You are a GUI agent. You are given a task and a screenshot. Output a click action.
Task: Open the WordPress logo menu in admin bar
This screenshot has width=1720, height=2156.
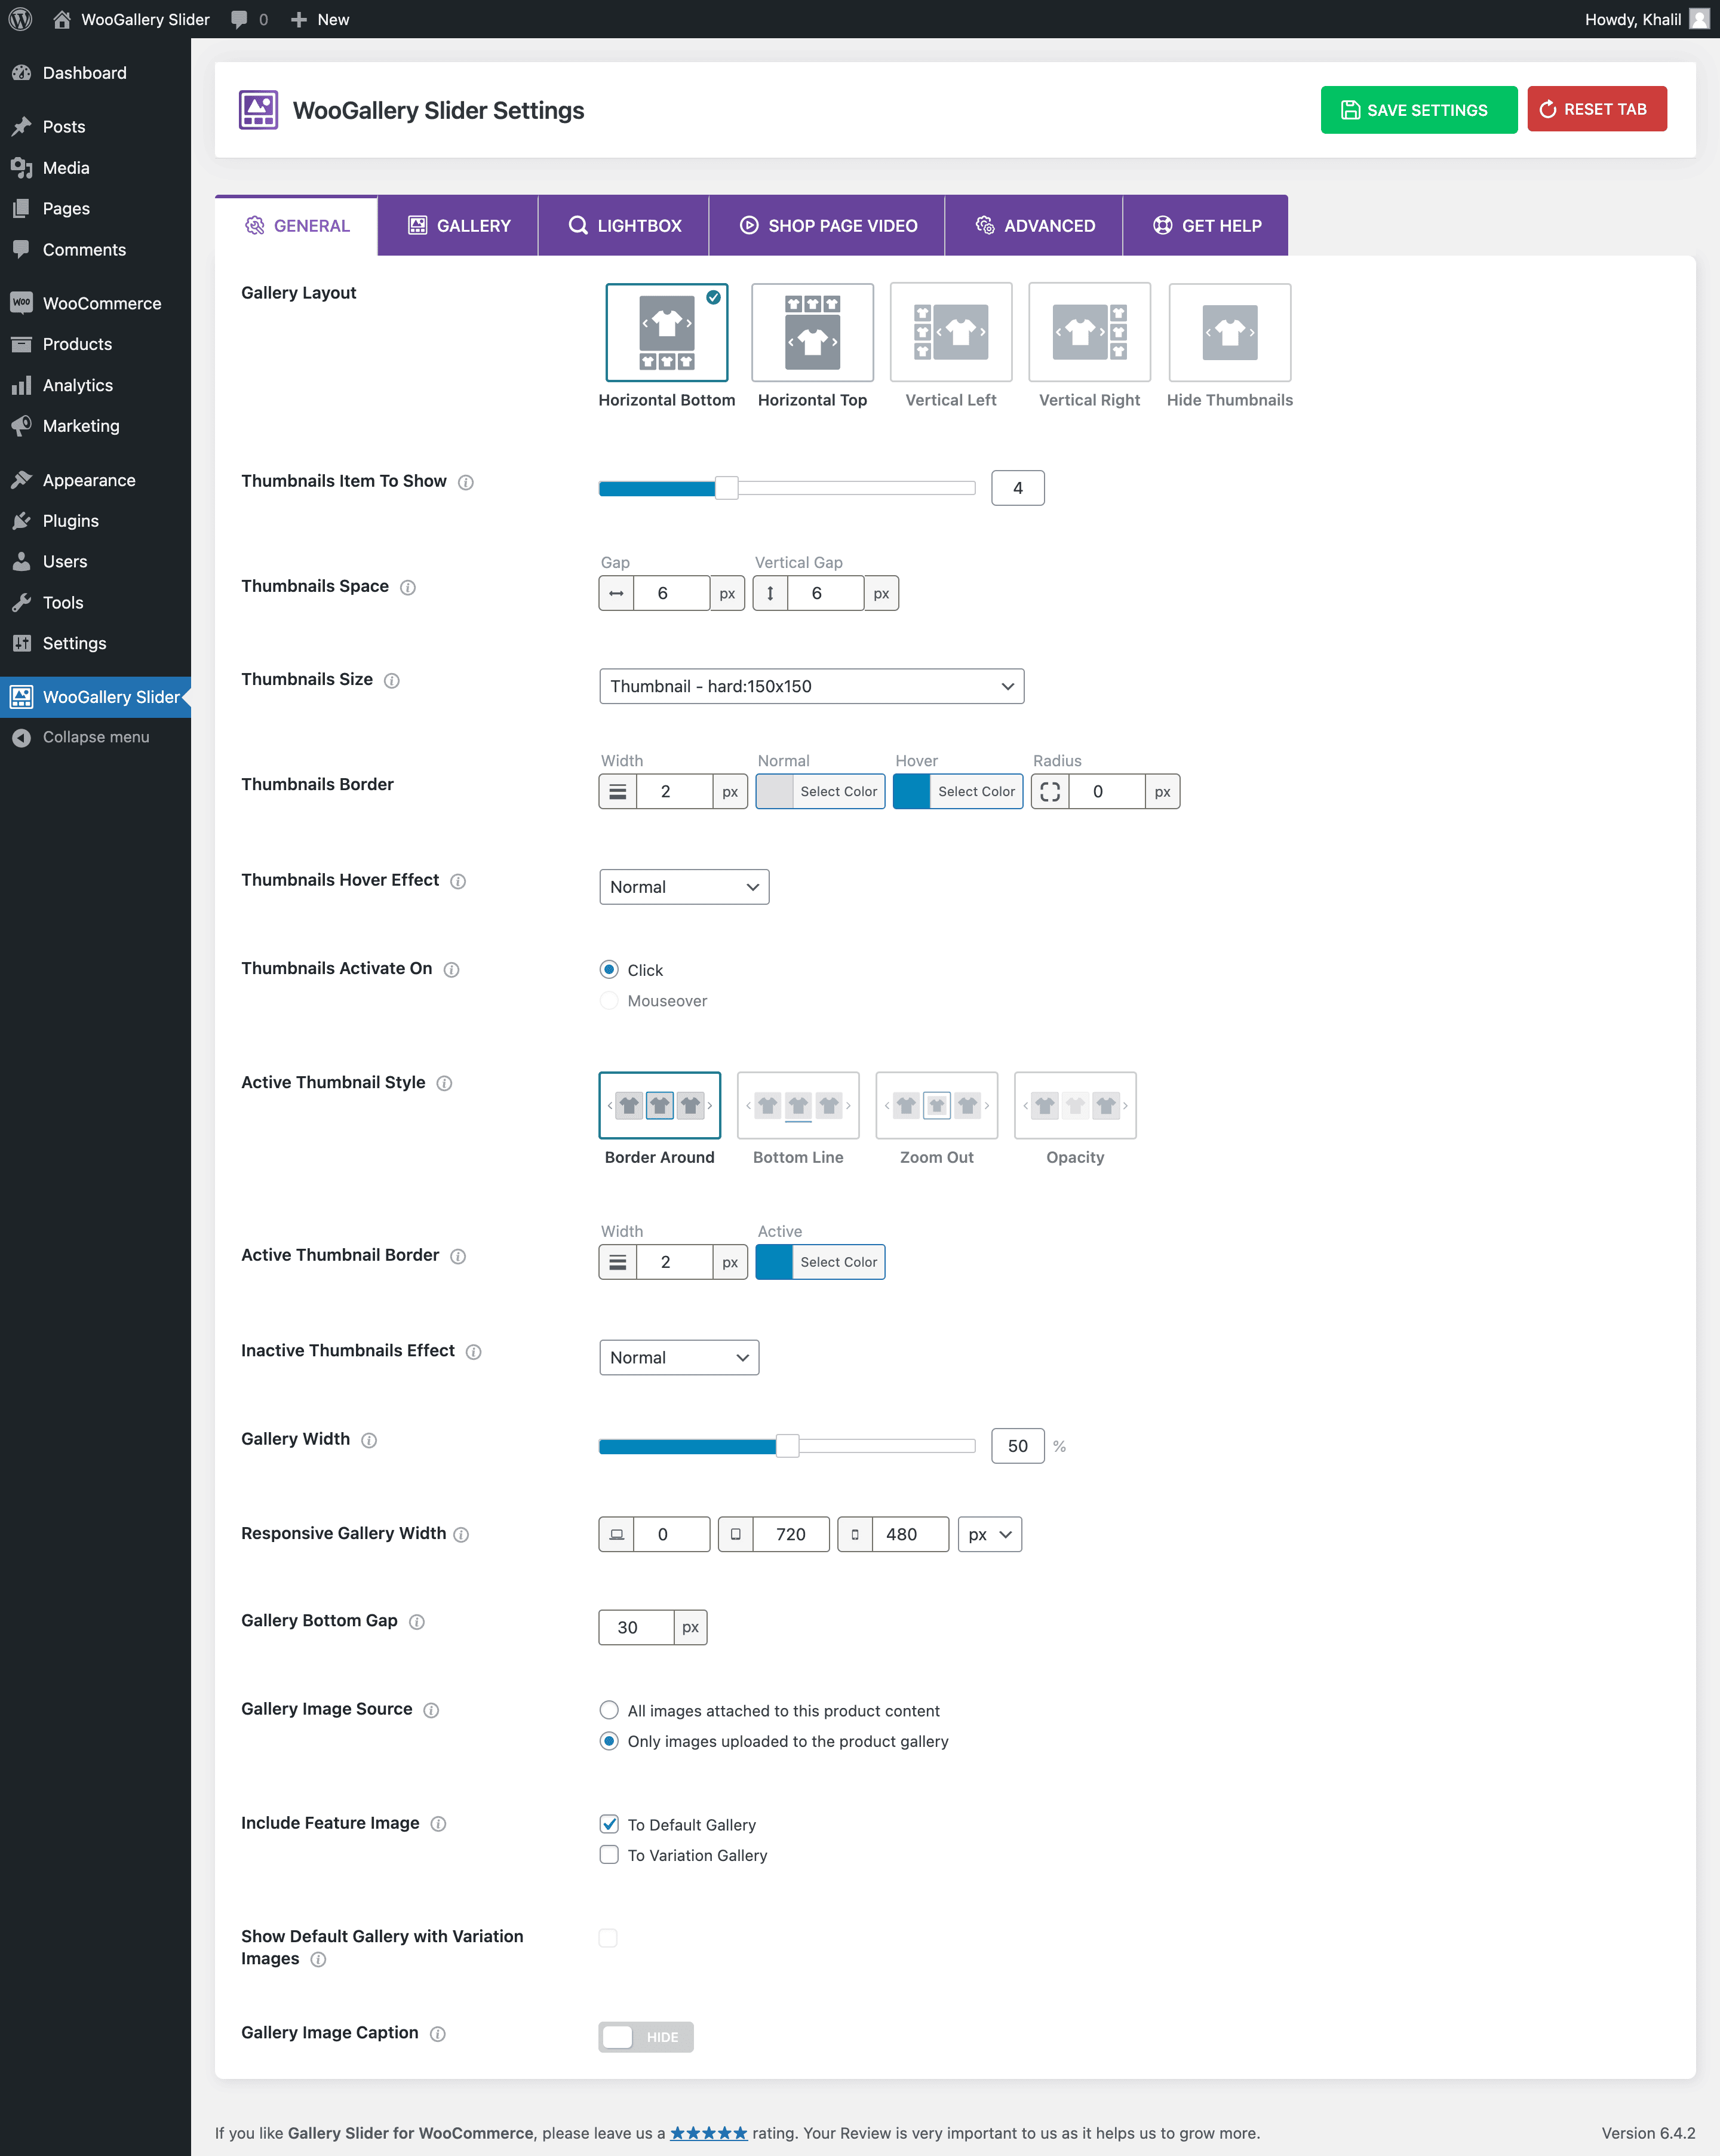tap(20, 19)
